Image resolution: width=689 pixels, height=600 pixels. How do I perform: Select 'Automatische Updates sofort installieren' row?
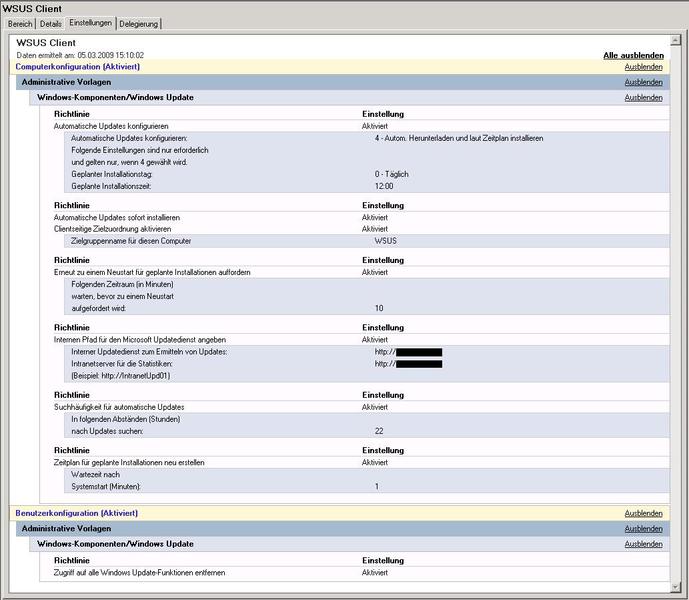coord(361,218)
